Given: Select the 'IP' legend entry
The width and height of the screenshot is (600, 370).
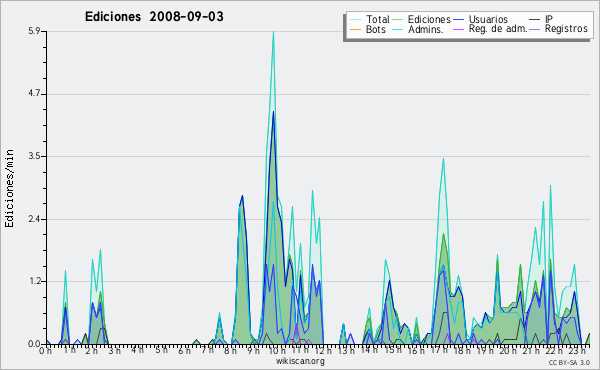Looking at the screenshot, I should point(541,19).
